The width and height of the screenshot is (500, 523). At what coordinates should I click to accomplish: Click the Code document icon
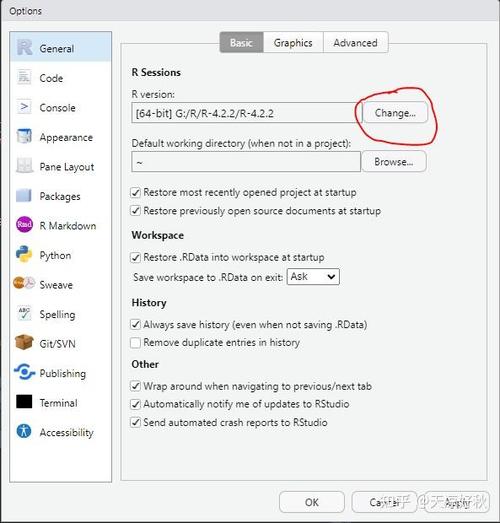[24, 77]
